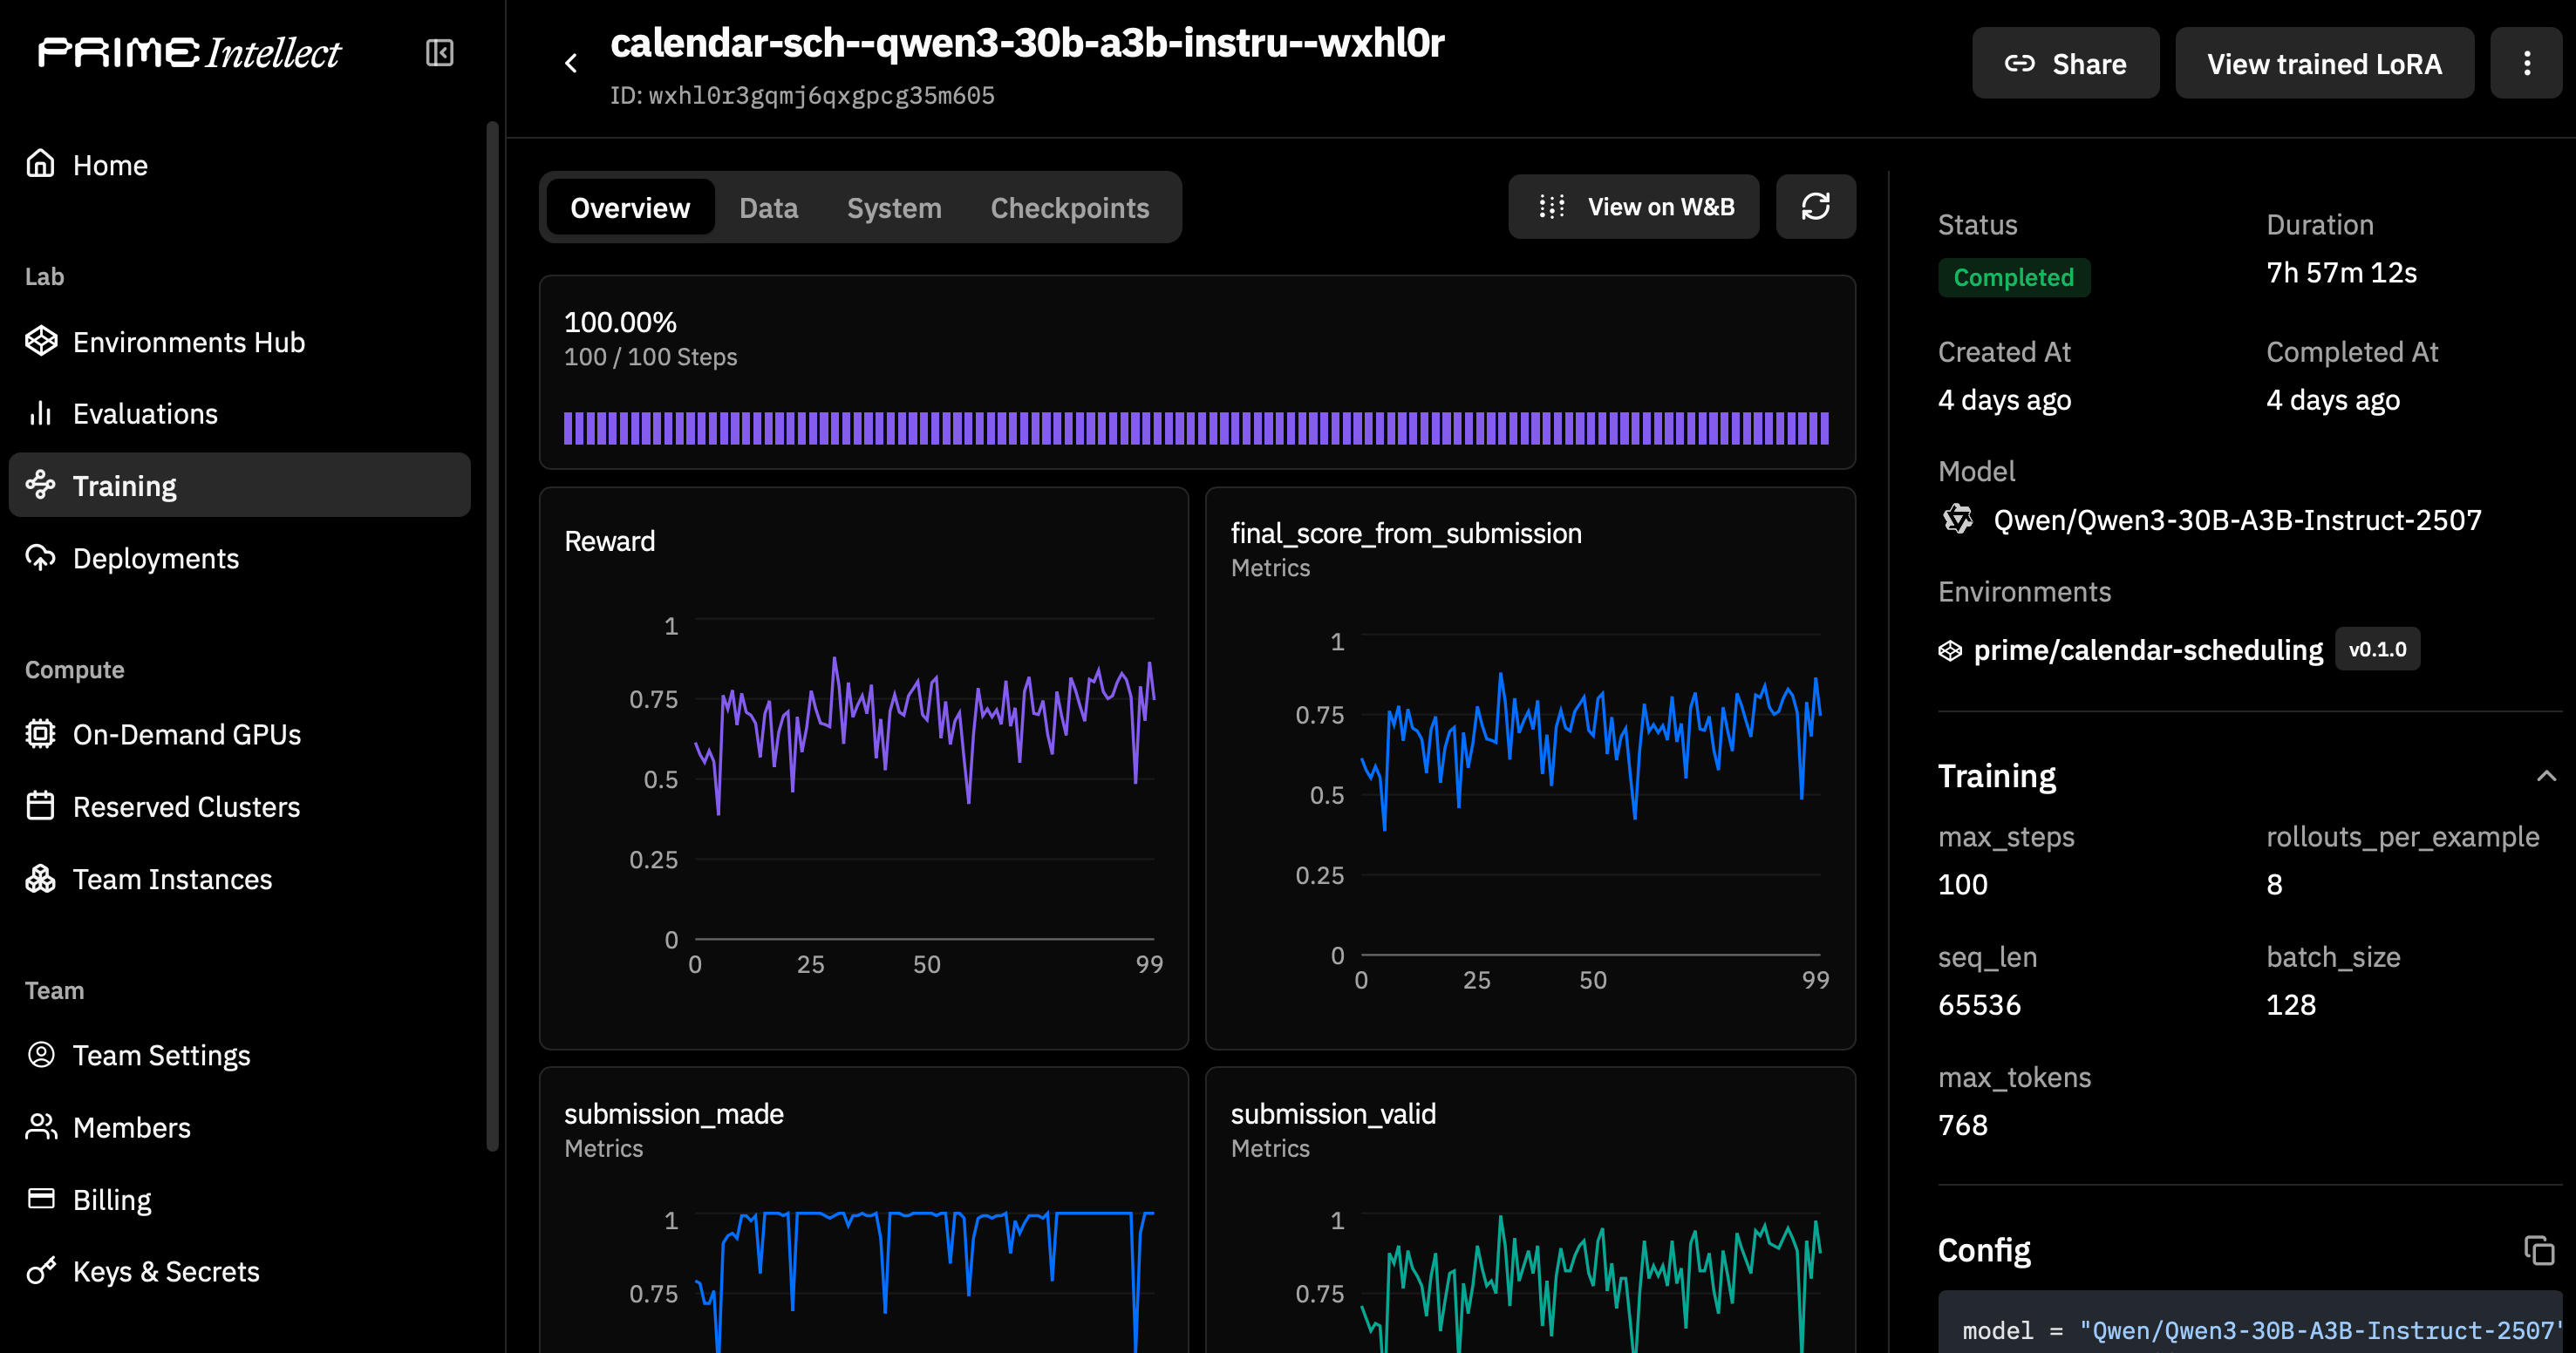Click the Qwen model logo icon
Viewport: 2576px width, 1353px height.
pyautogui.click(x=1957, y=519)
